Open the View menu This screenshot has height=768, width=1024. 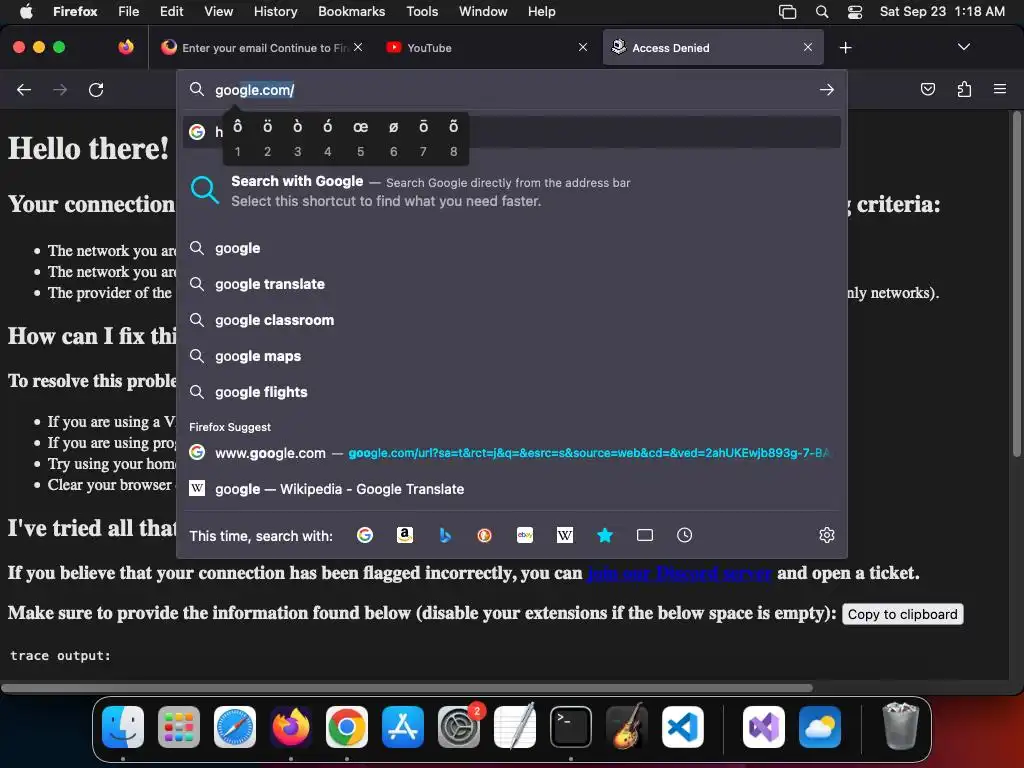pos(218,11)
